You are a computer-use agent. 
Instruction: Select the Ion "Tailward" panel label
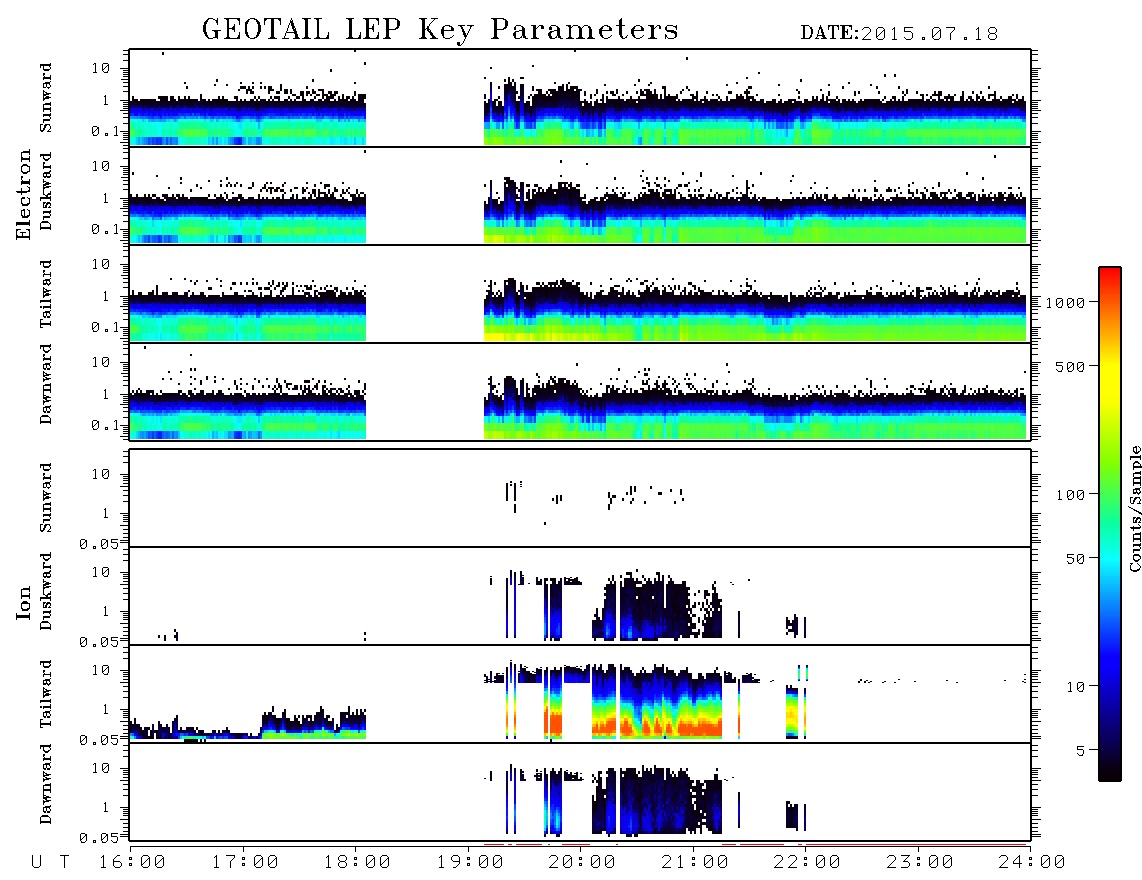46,694
